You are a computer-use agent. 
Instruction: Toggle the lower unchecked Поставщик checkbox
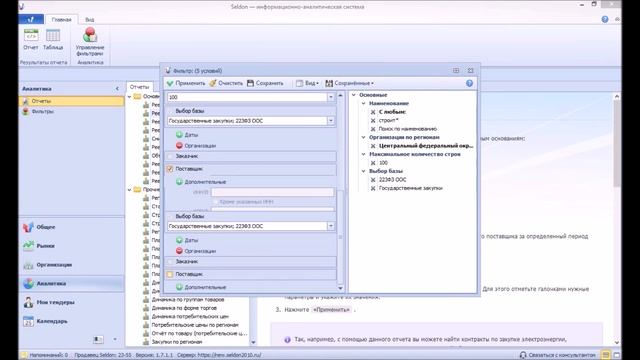[170, 274]
